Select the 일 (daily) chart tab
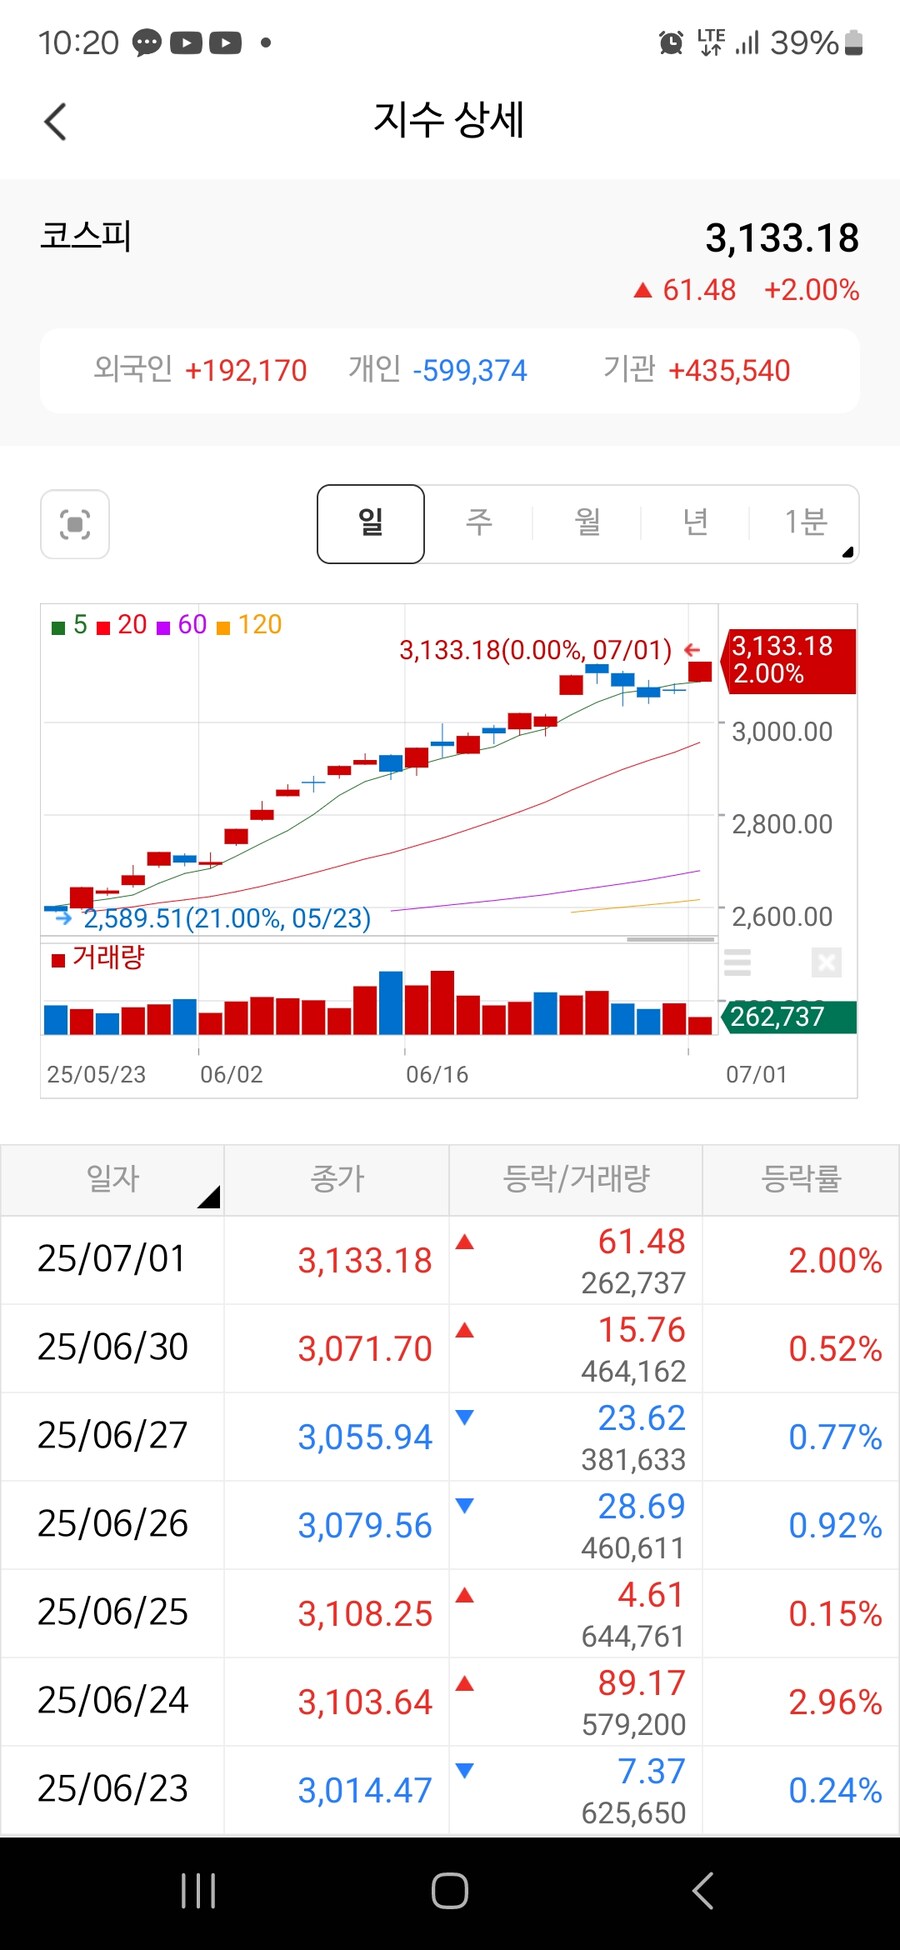 [x=371, y=524]
